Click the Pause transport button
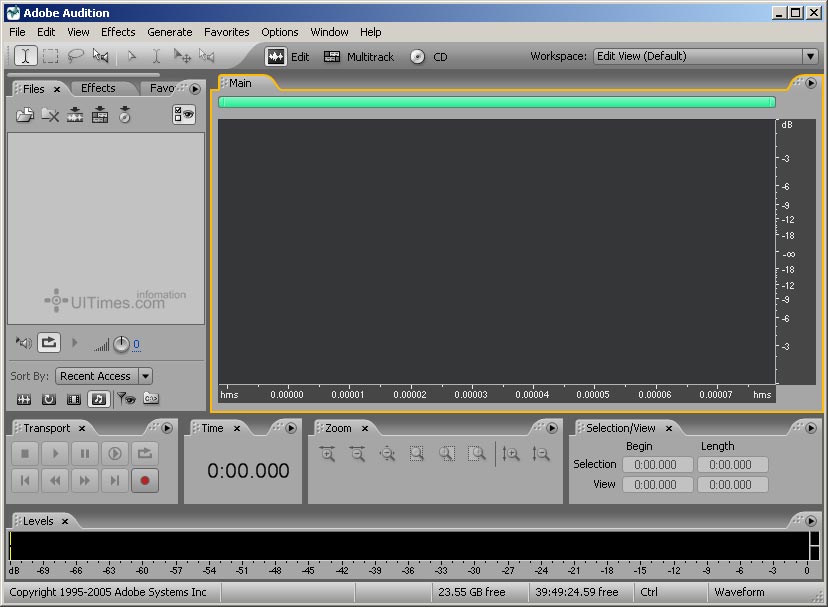 coord(84,453)
